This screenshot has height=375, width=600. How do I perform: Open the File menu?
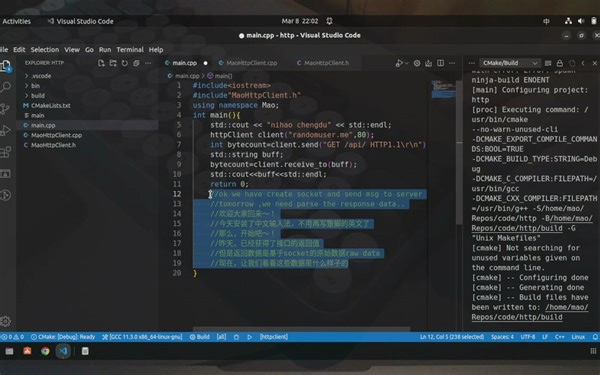(3, 50)
